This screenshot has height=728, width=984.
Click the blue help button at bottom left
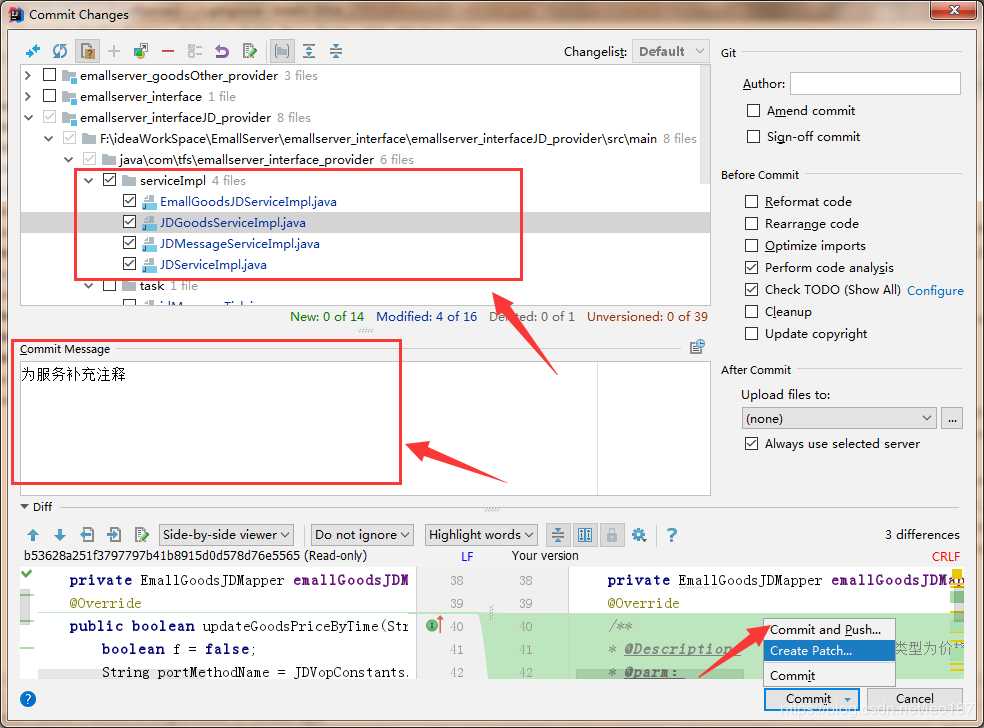(x=28, y=699)
